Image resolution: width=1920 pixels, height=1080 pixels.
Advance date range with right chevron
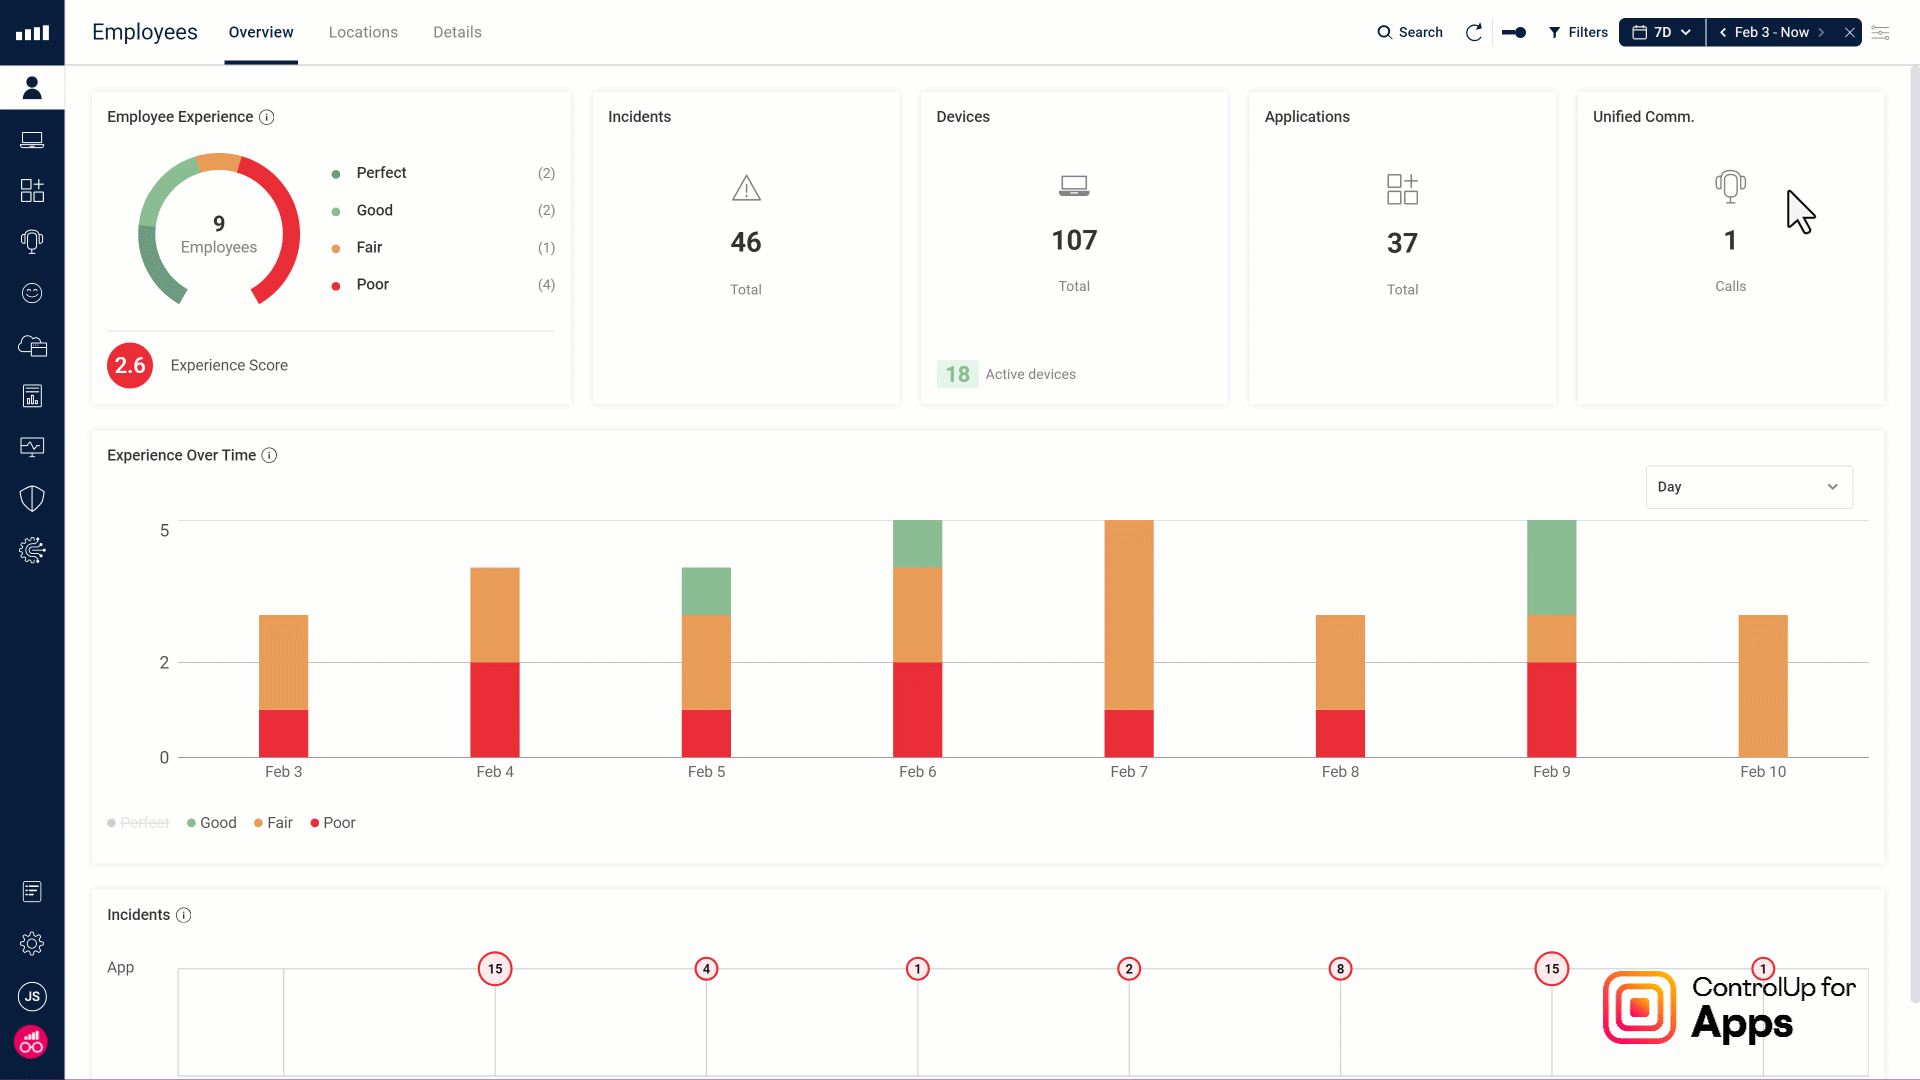pyautogui.click(x=1822, y=32)
